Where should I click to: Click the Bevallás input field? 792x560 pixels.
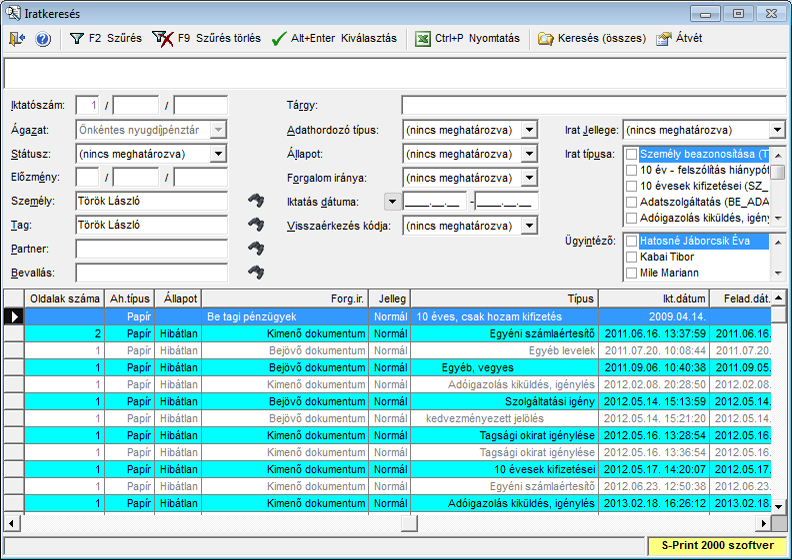coord(152,273)
